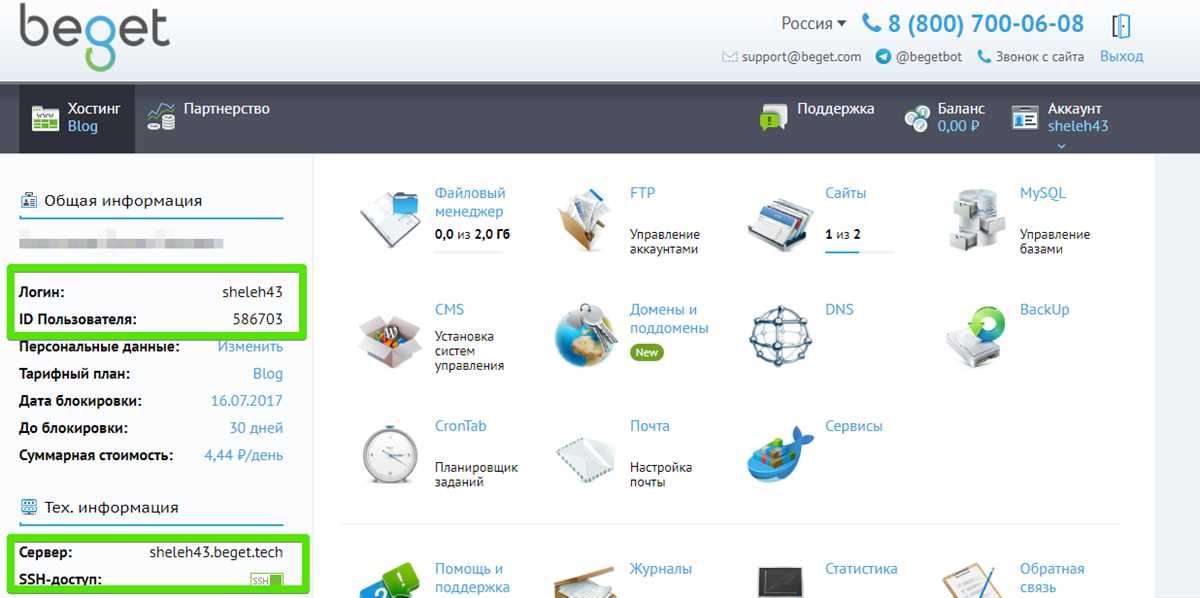Click the Blog tariff plan link
The width and height of the screenshot is (1200, 598).
point(268,374)
